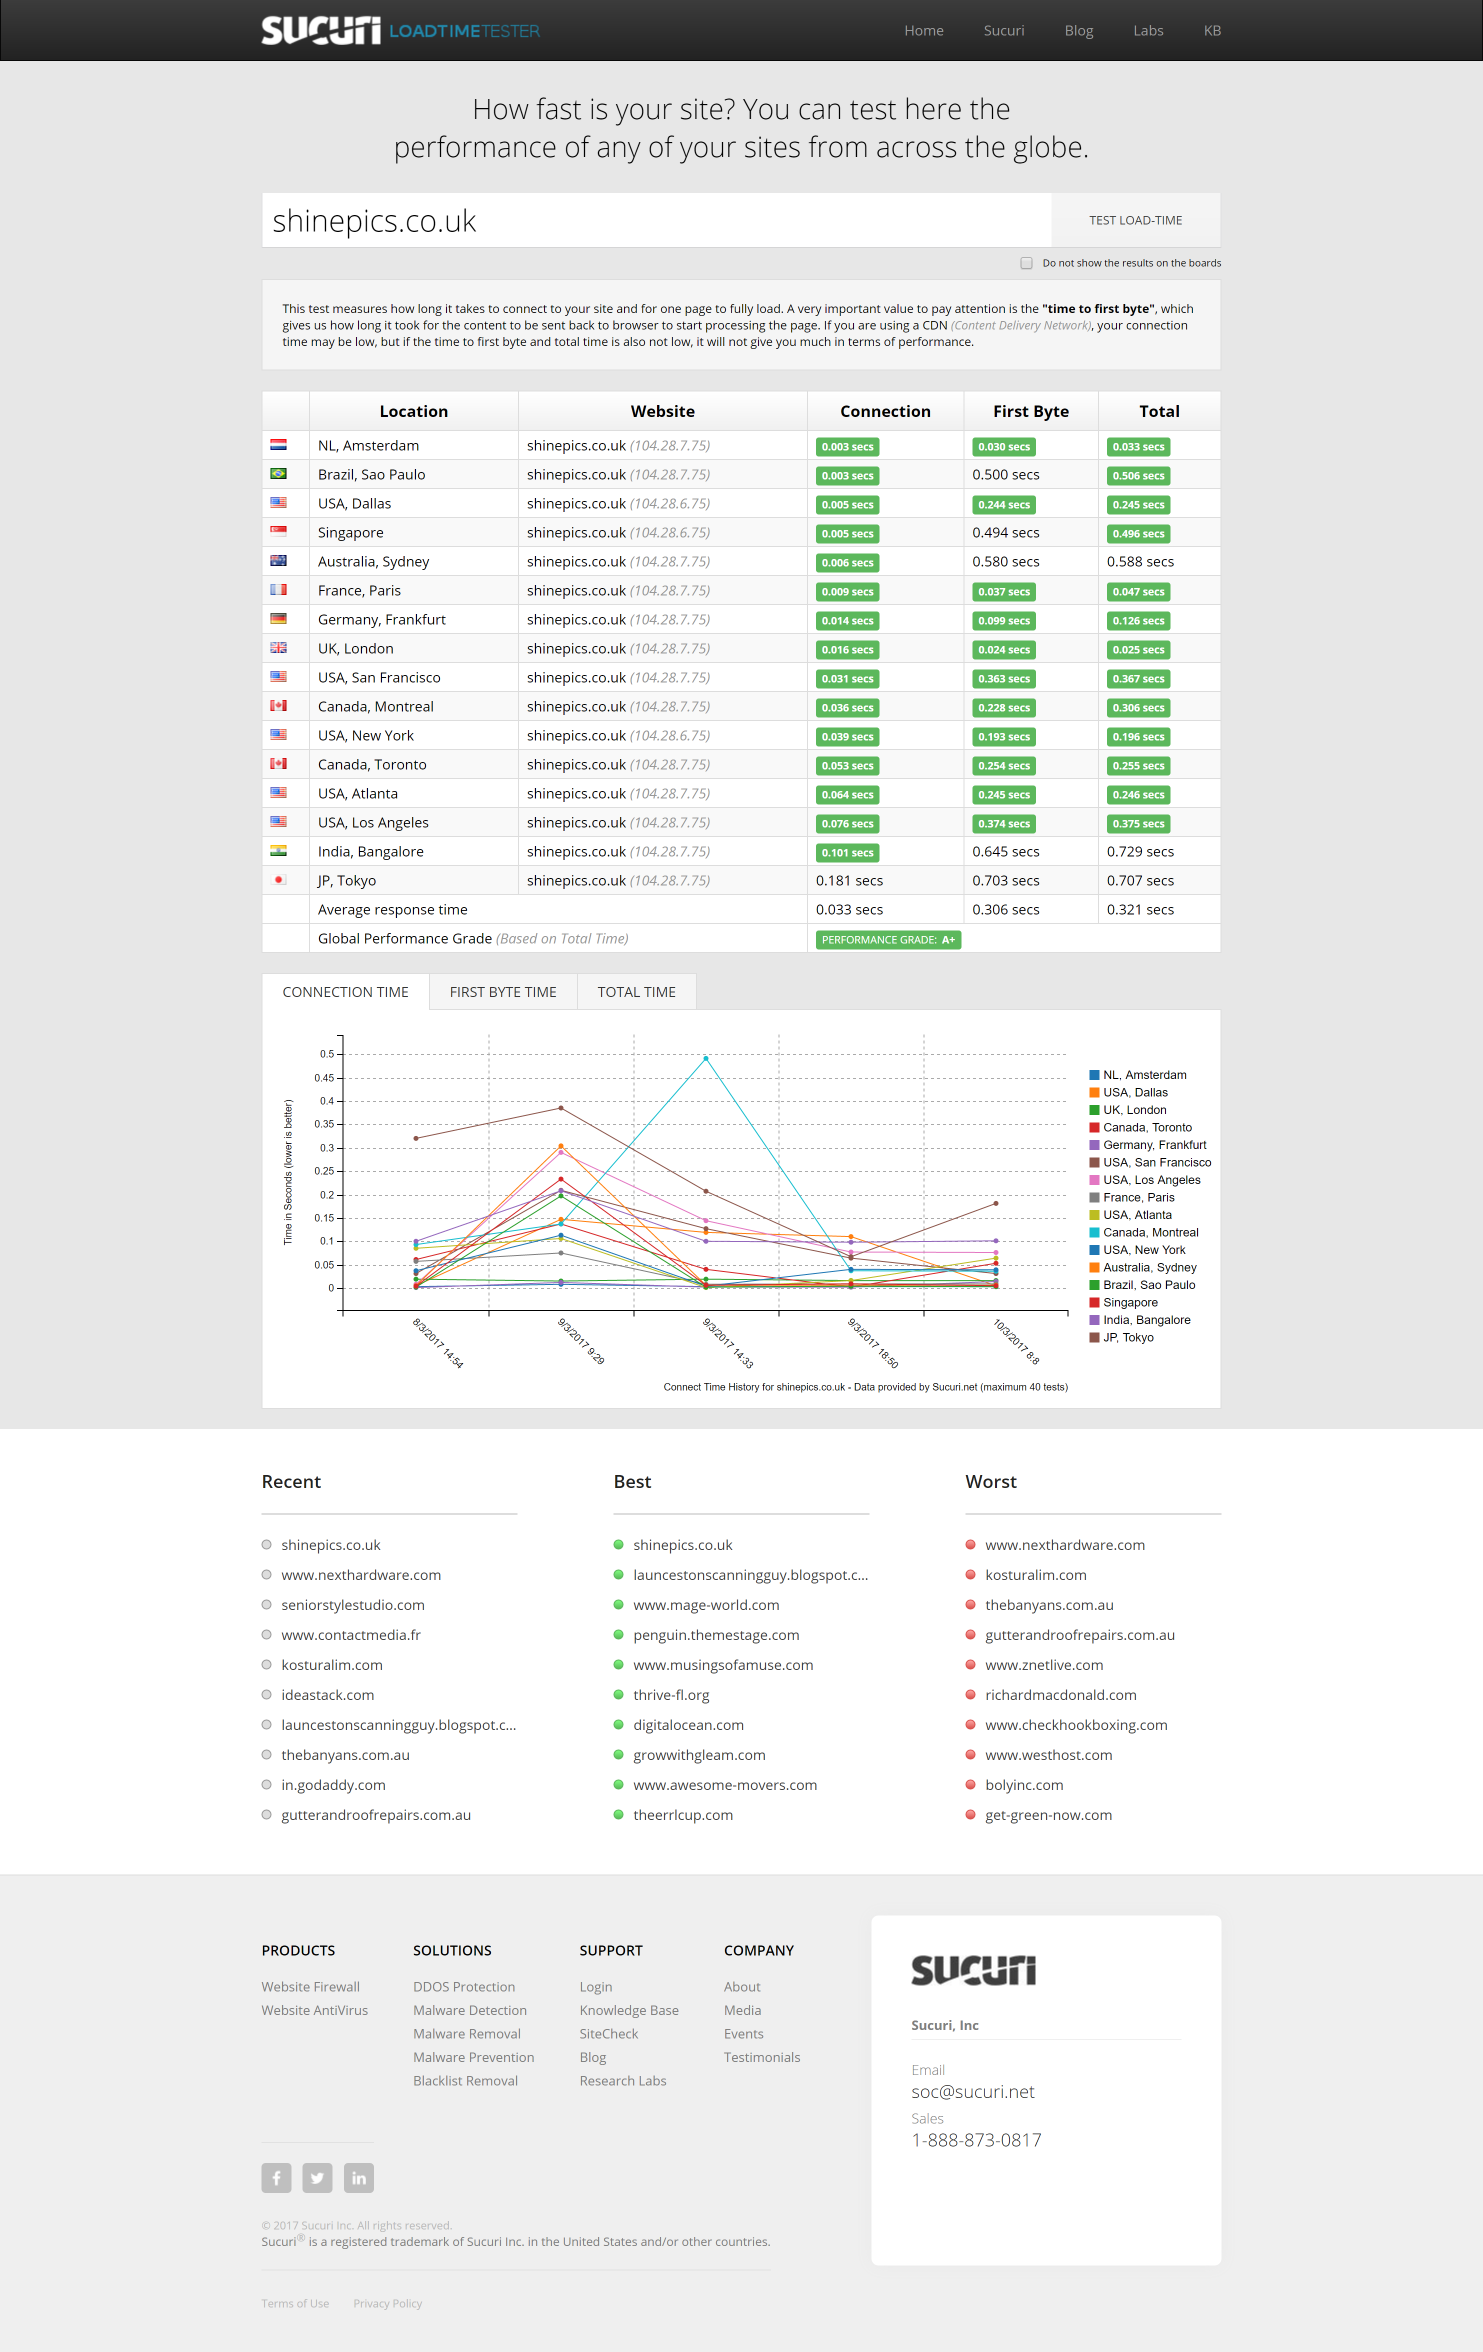This screenshot has width=1483, height=2352.
Task: Open www.mage-world.com in the Best list
Action: [706, 1605]
